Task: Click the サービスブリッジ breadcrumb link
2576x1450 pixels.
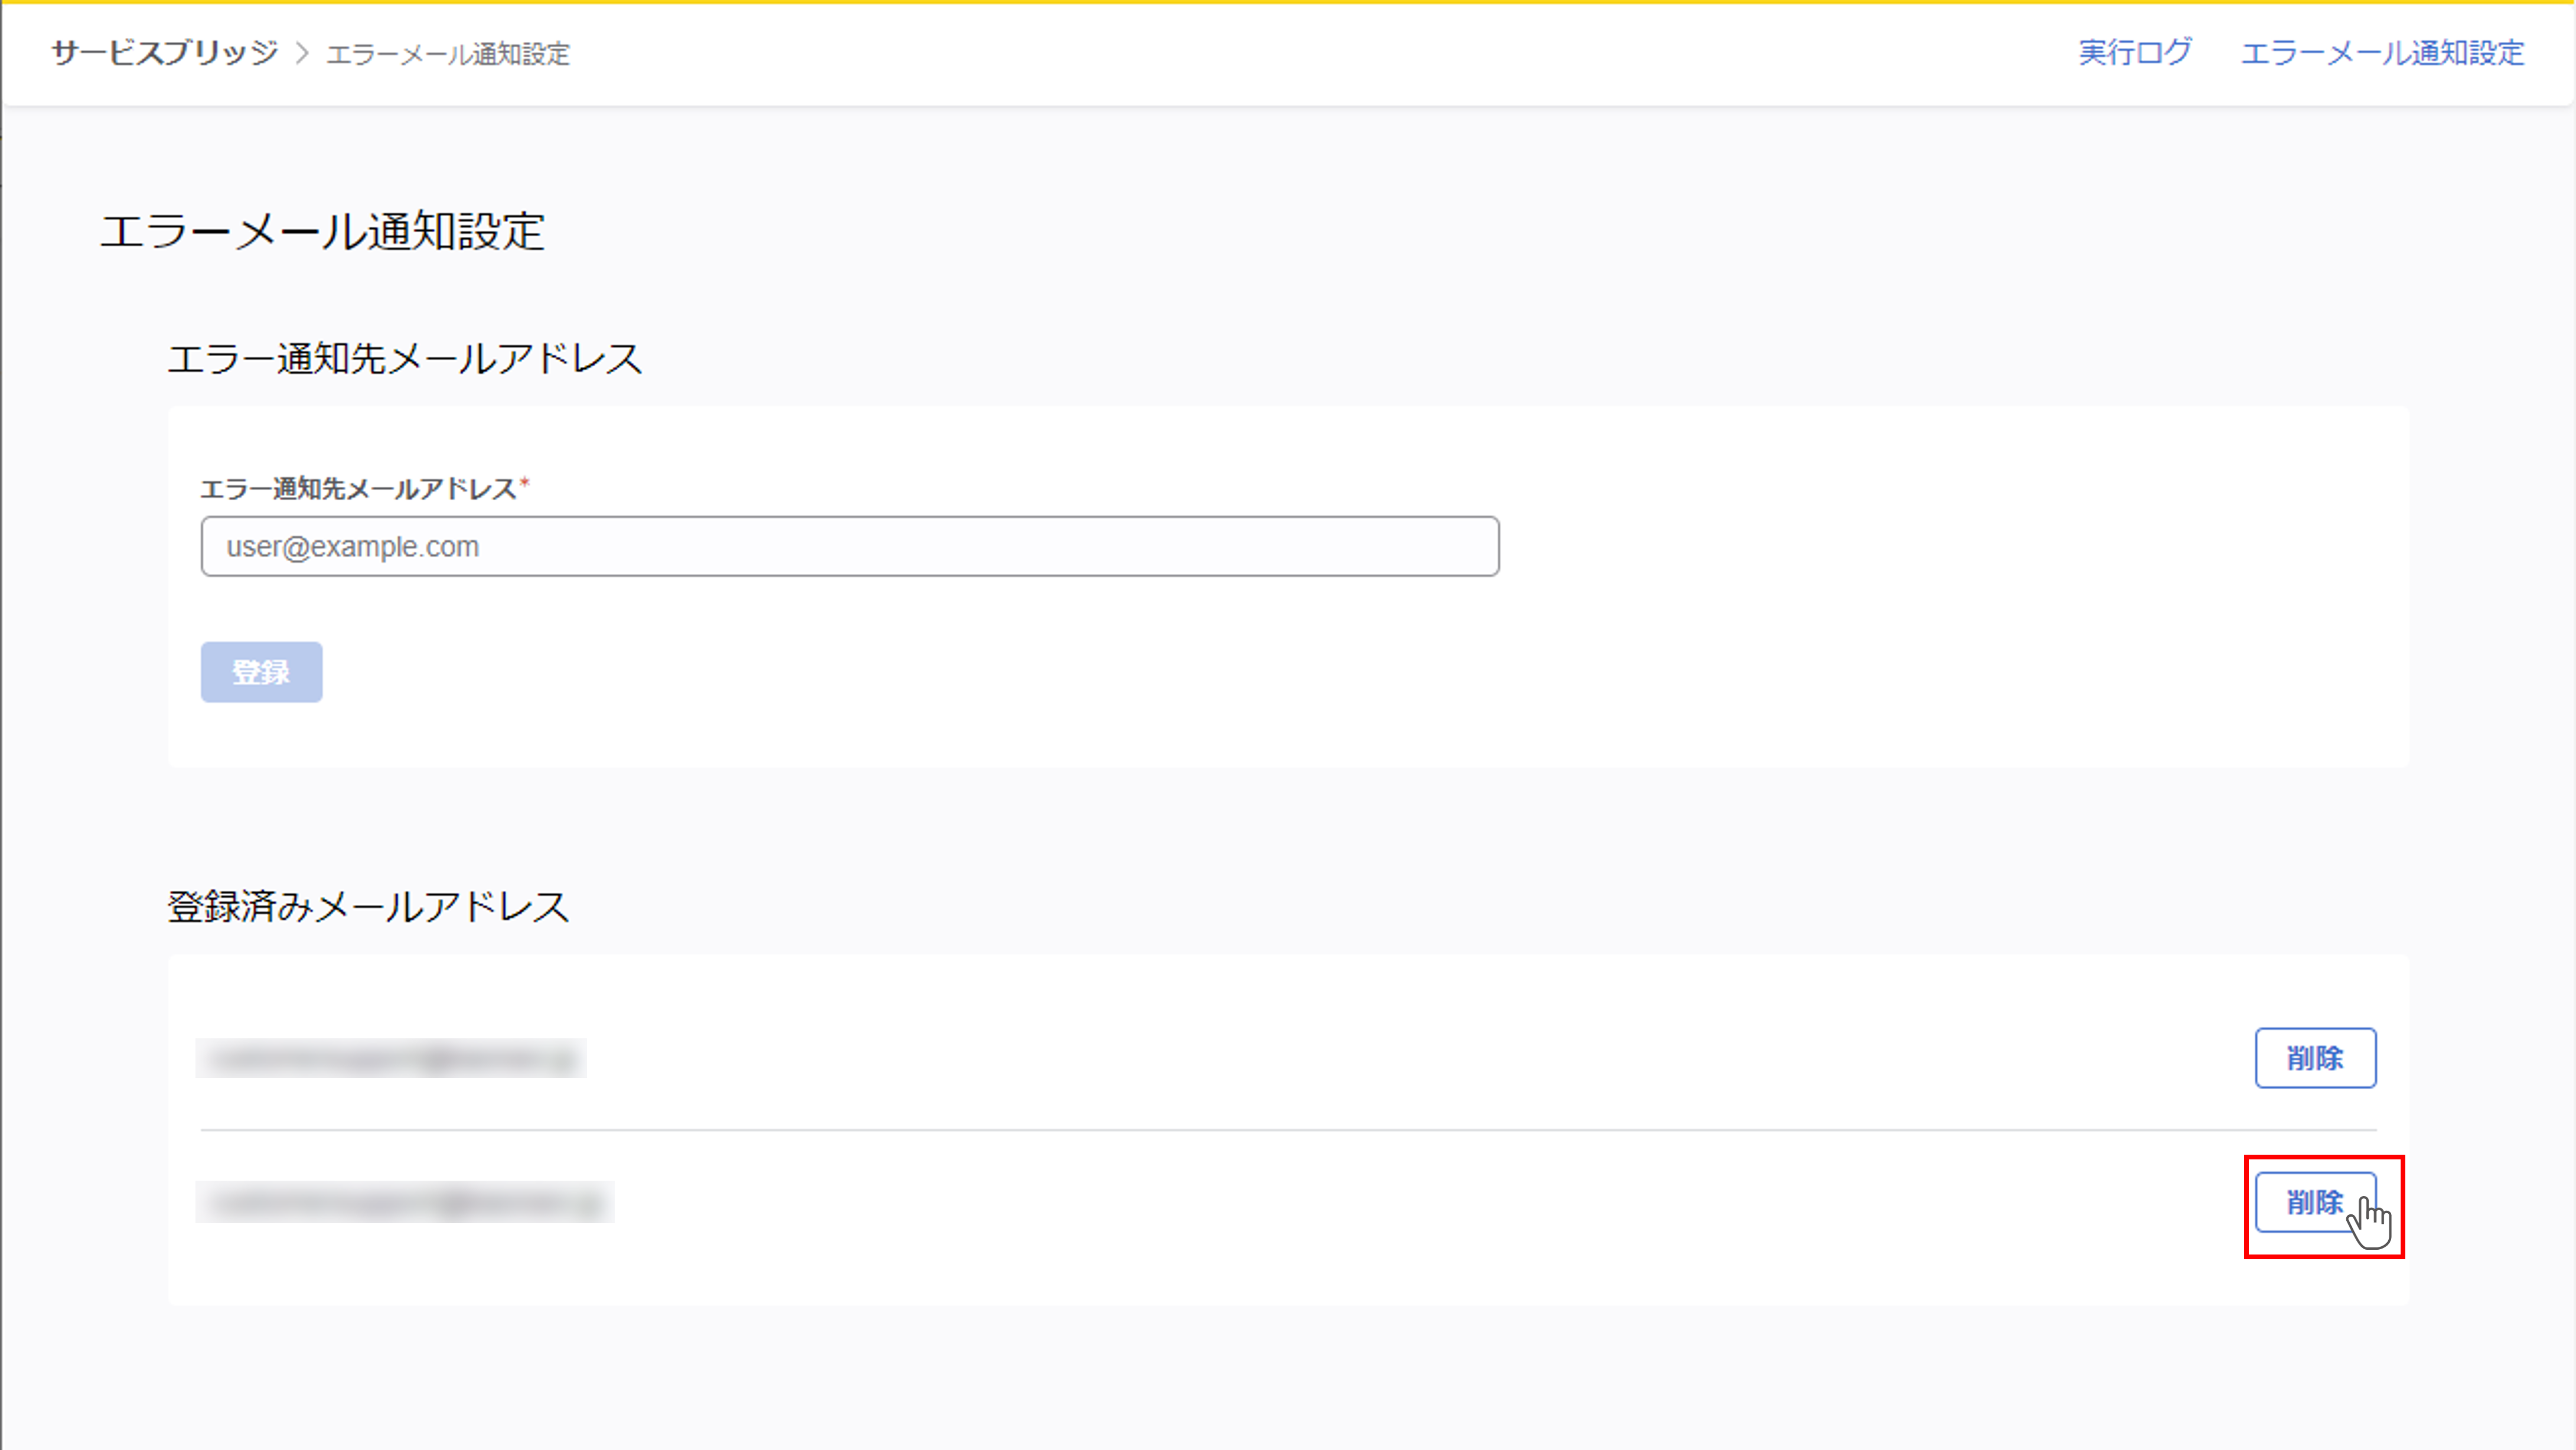Action: (x=165, y=53)
